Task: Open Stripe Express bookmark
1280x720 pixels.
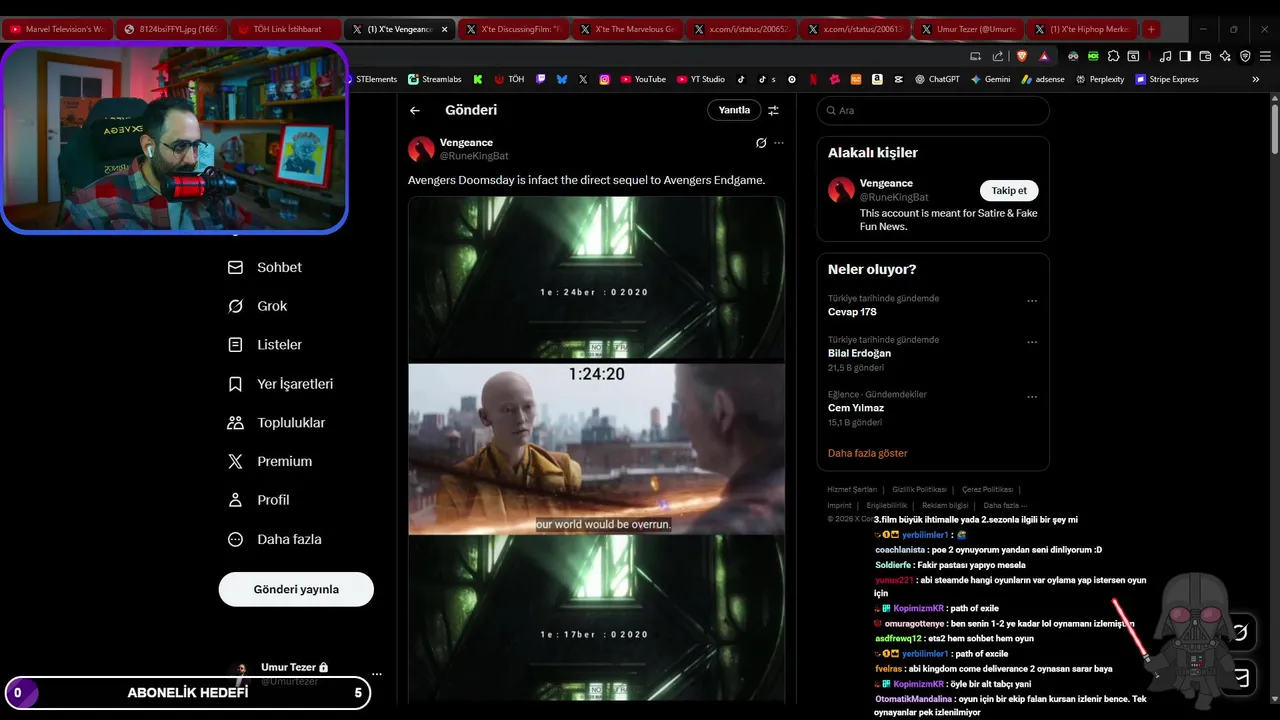Action: (x=1167, y=79)
